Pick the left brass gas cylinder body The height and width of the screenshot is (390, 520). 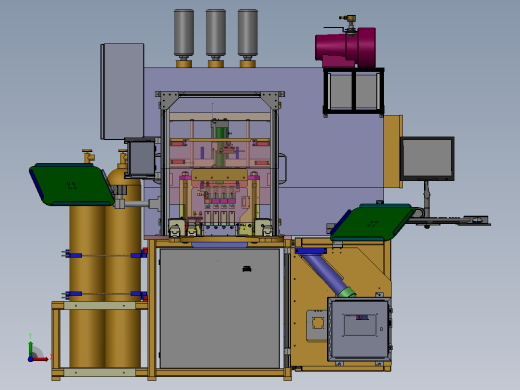87,287
